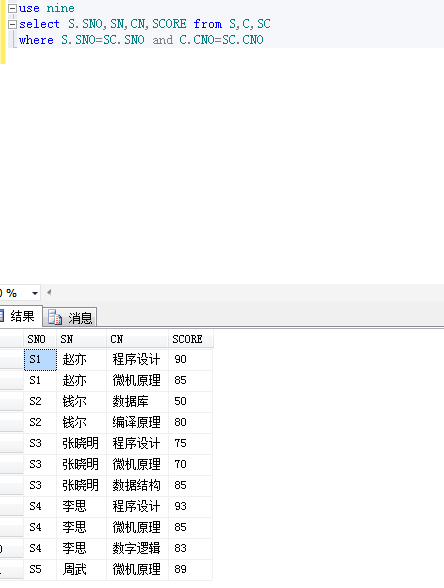Select row header of the S5 row

pyautogui.click(x=12, y=570)
